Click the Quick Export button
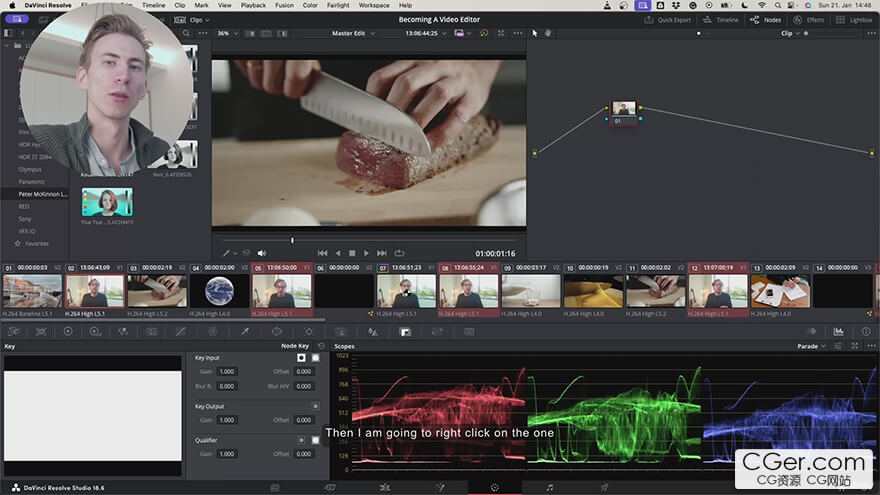Viewport: 880px width, 495px height. pos(668,20)
